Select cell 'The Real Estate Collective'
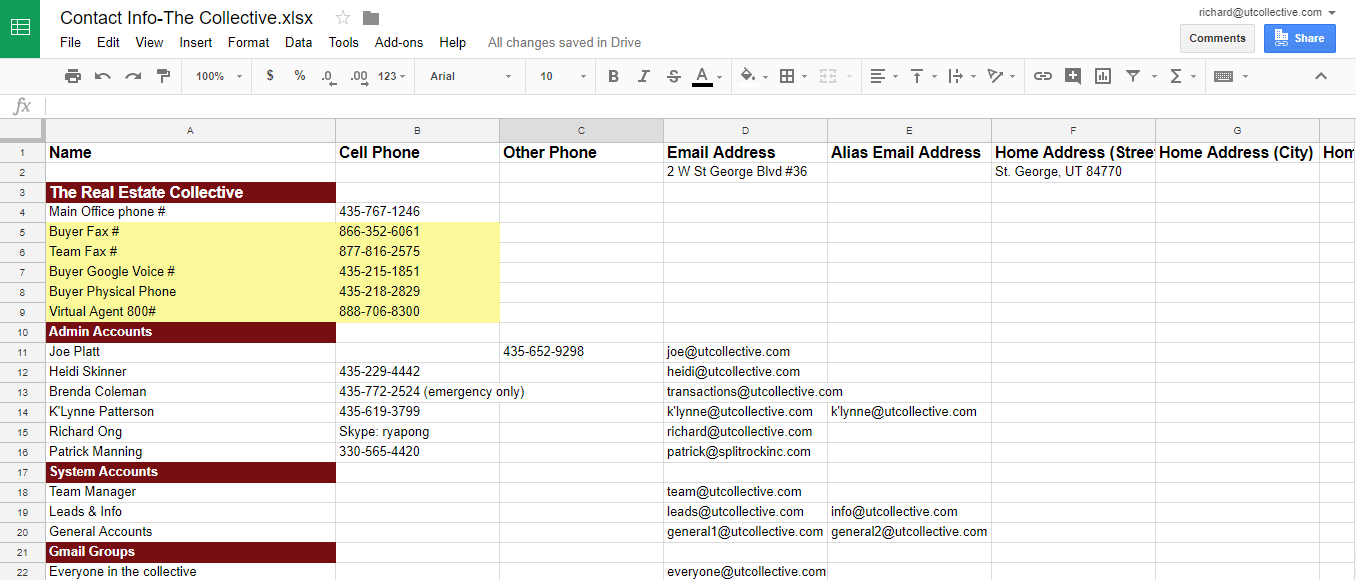 click(x=190, y=192)
